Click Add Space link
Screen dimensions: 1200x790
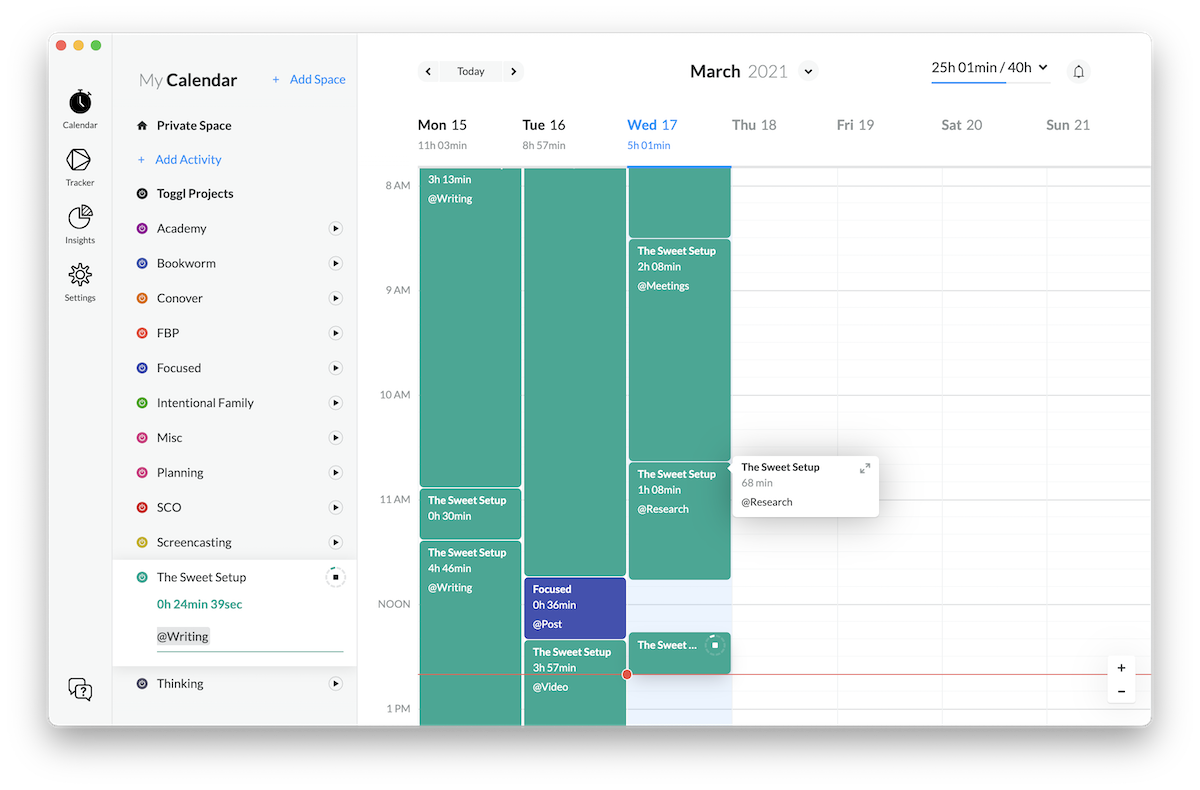[x=309, y=79]
